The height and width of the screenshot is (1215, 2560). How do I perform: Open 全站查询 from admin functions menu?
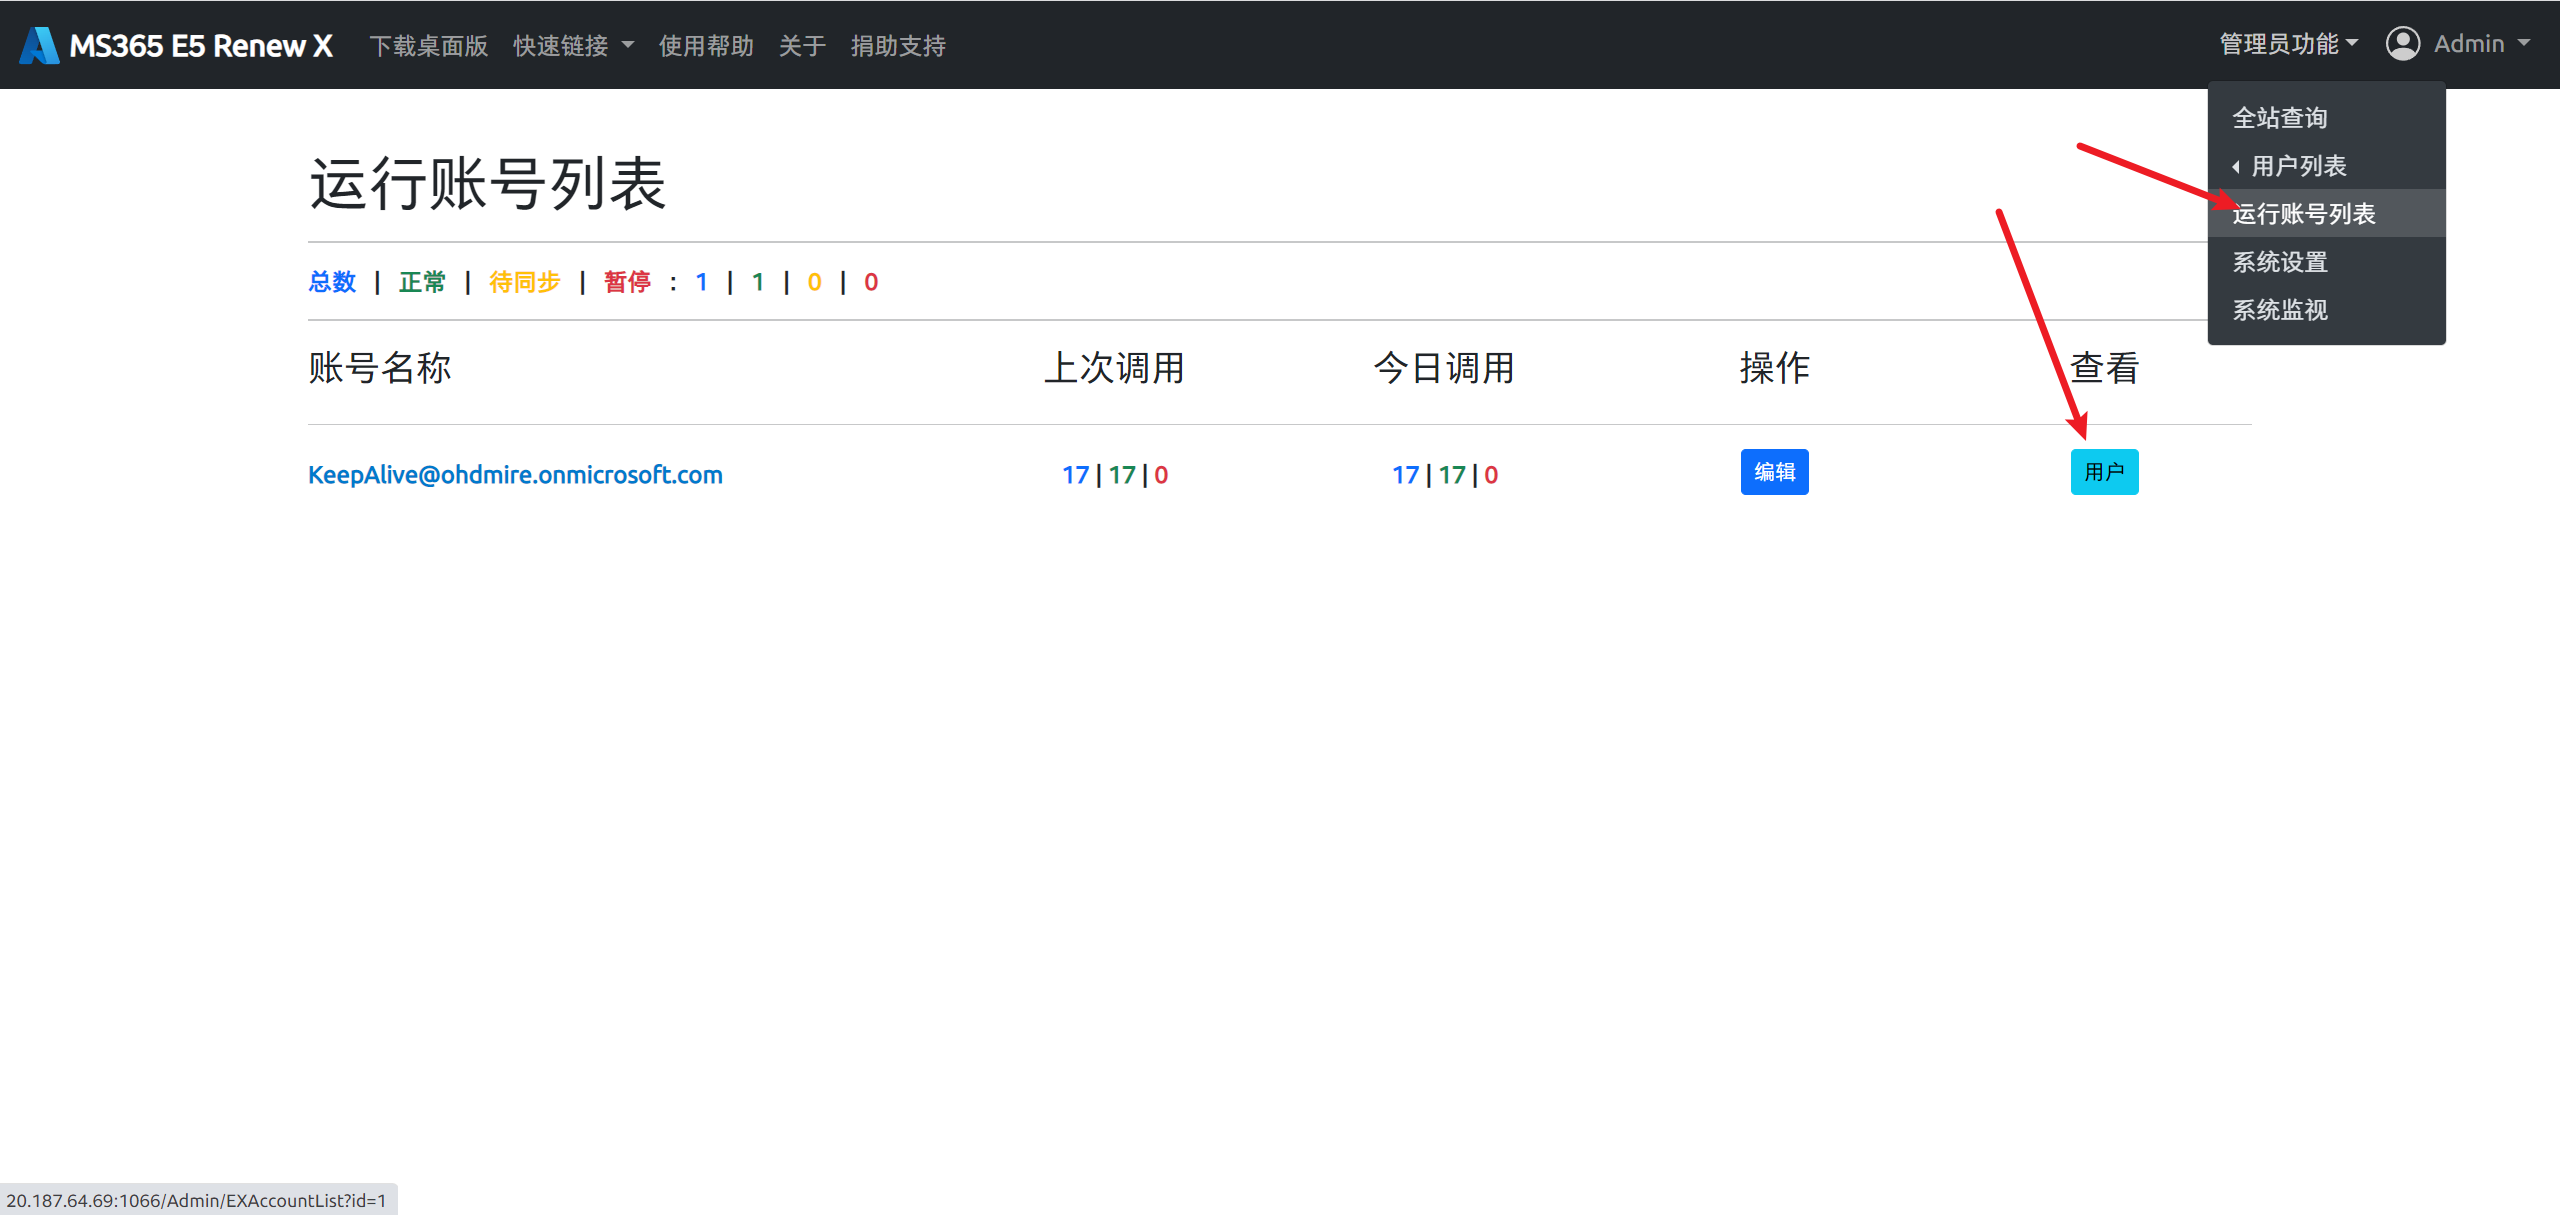[2281, 117]
